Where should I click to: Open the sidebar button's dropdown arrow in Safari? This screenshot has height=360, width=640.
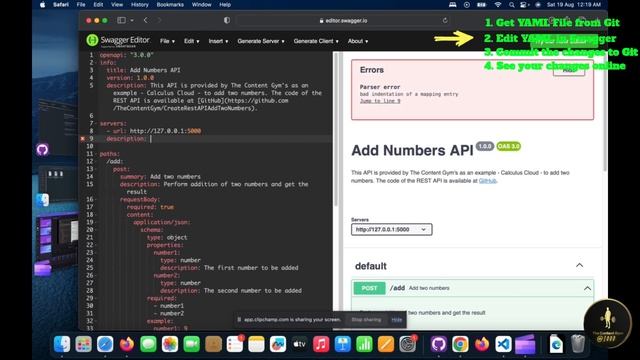(x=132, y=20)
